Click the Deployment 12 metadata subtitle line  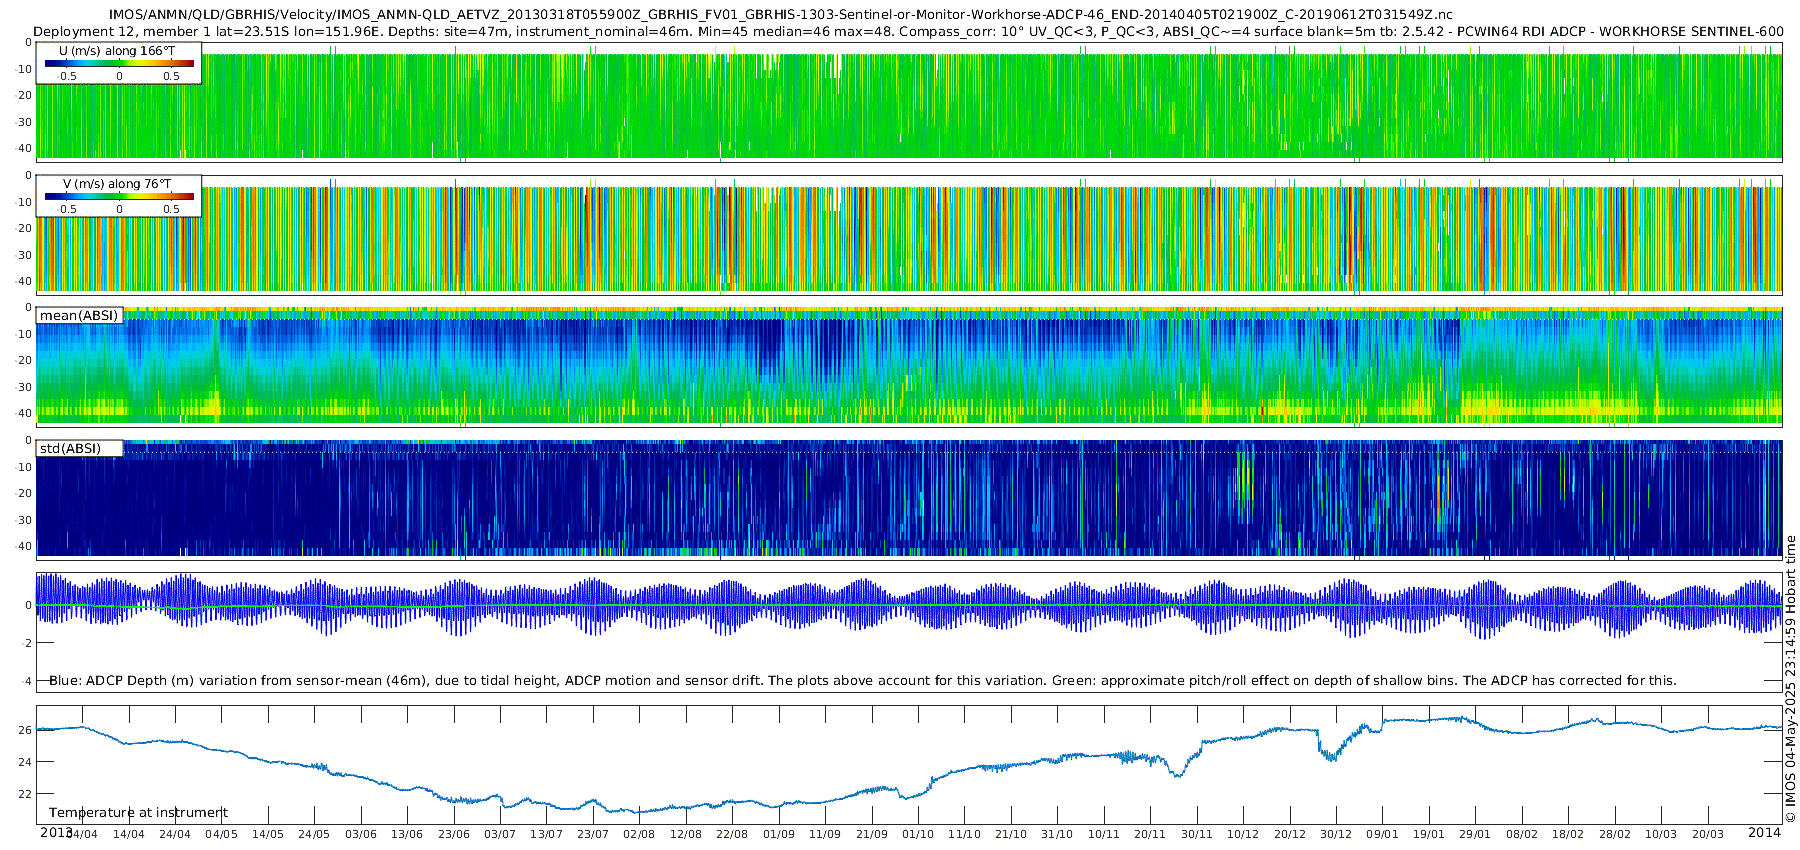[908, 32]
